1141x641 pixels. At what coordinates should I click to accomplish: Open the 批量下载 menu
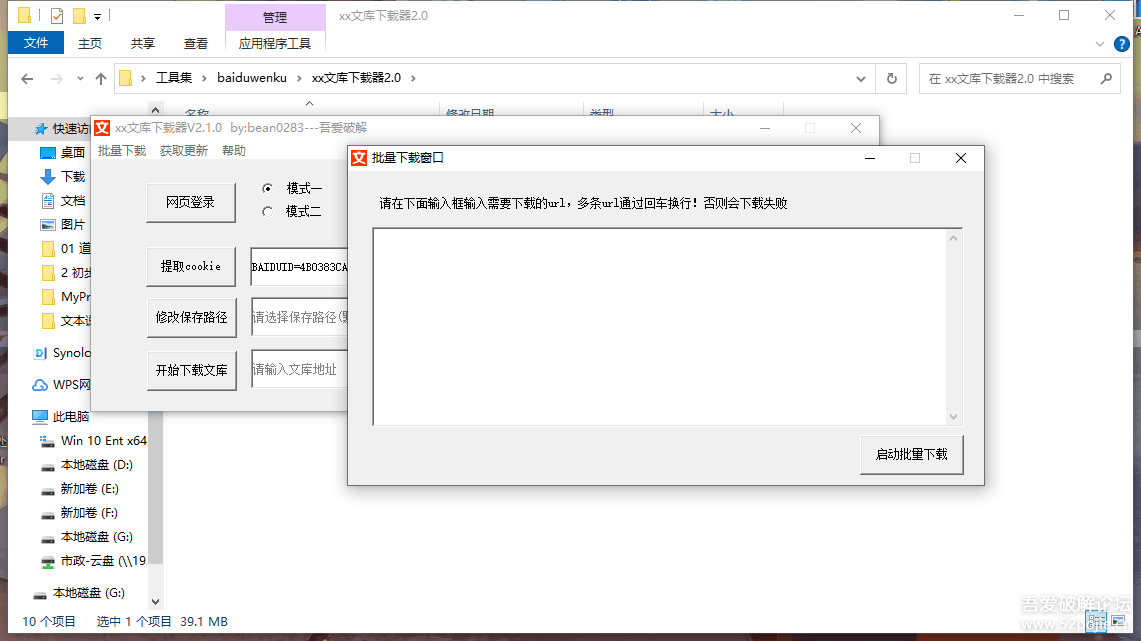[122, 151]
